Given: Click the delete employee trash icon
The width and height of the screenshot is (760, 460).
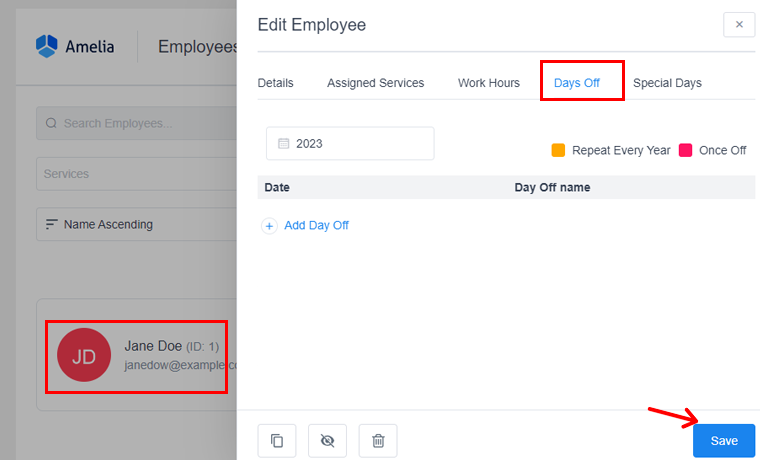Looking at the screenshot, I should pyautogui.click(x=378, y=441).
